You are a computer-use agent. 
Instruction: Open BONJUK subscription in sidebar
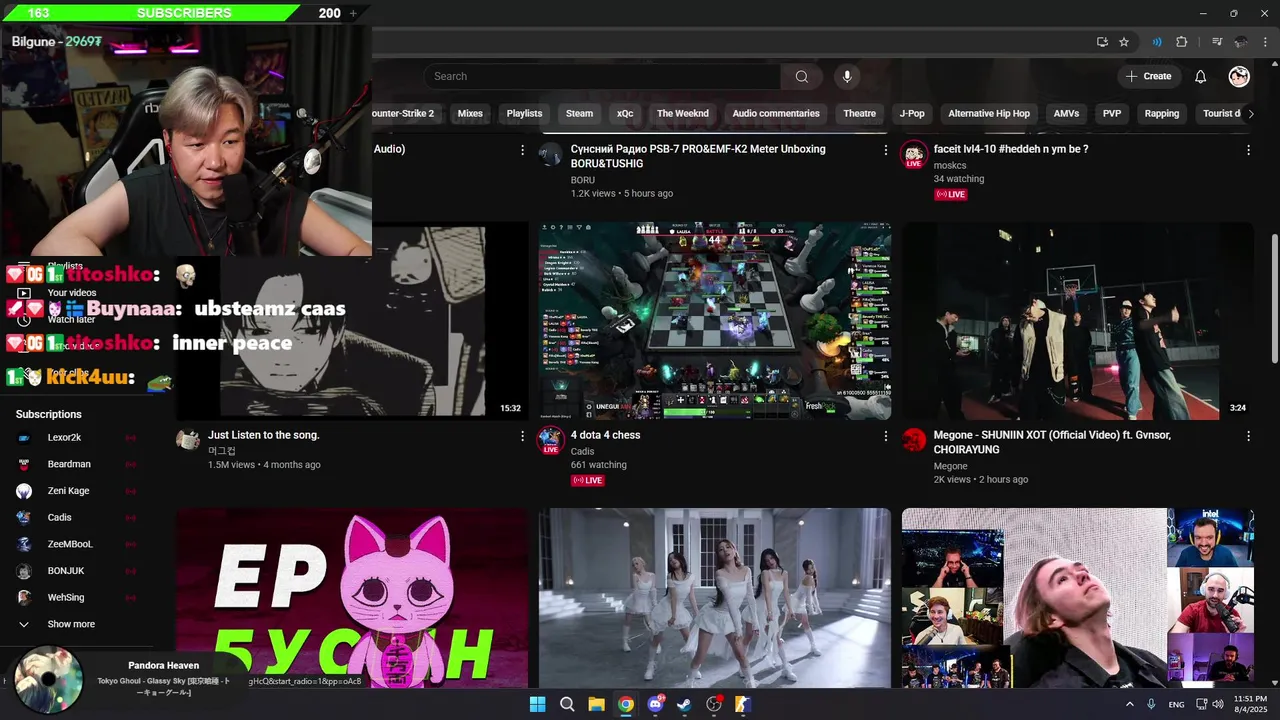pyautogui.click(x=66, y=571)
